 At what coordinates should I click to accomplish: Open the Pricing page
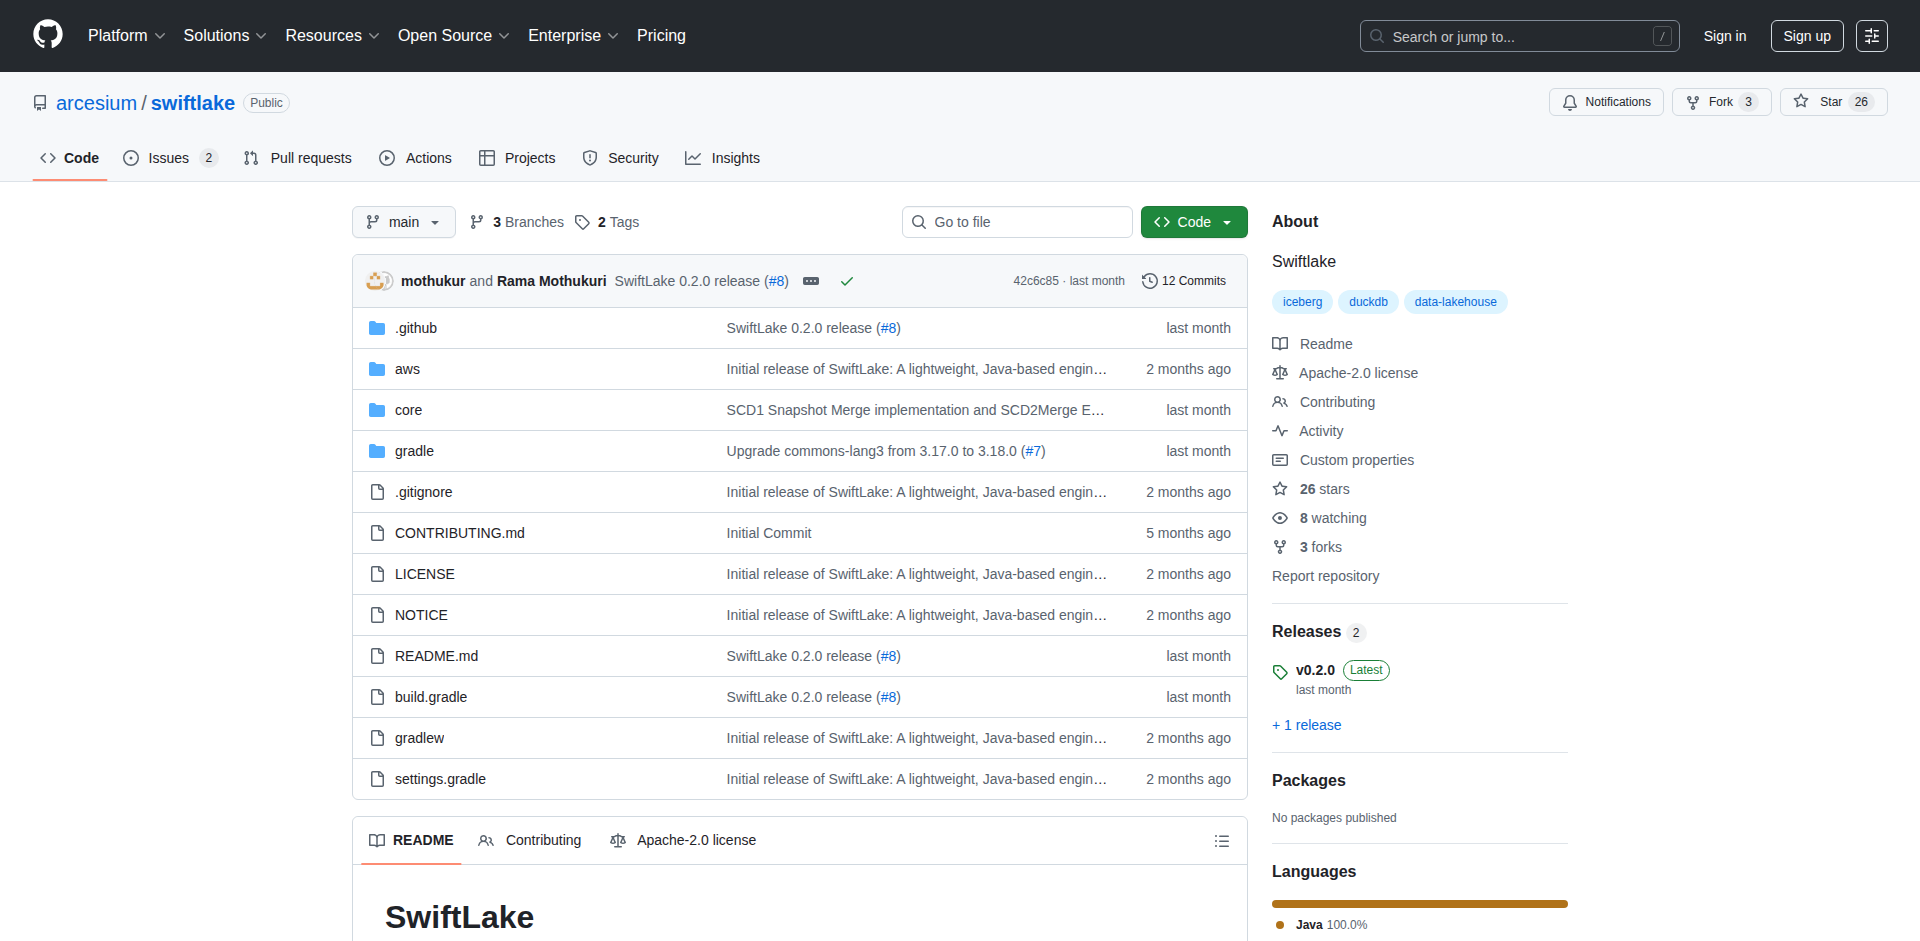coord(661,36)
